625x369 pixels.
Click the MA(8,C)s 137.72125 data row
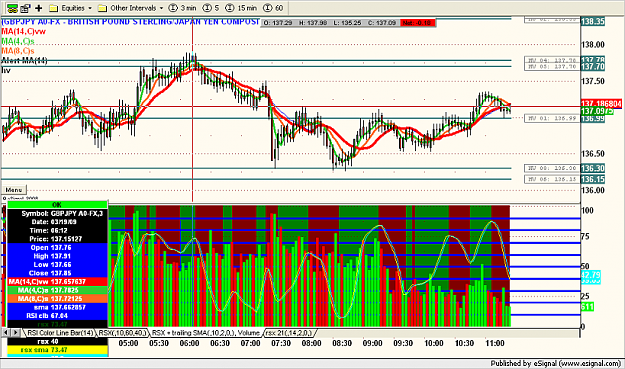click(x=57, y=299)
